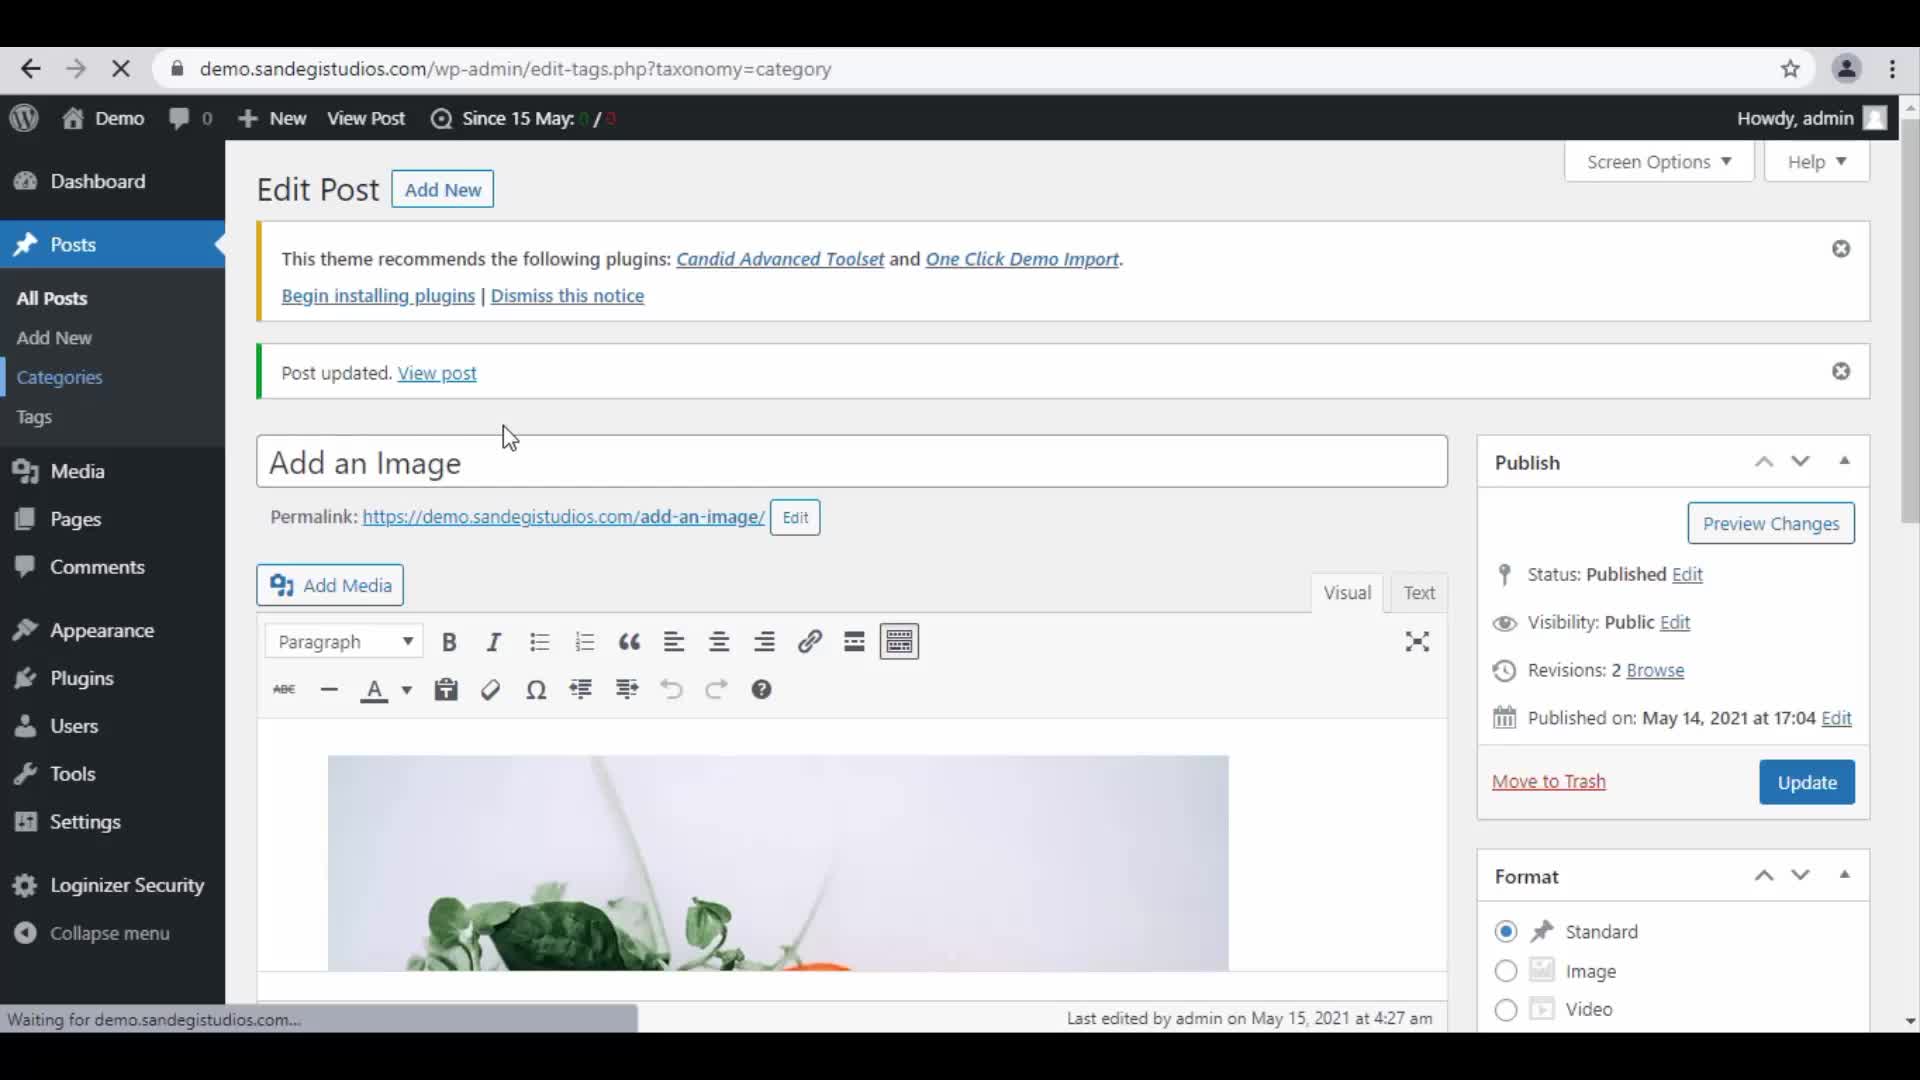The image size is (1920, 1080).
Task: Dismiss the plugin recommendation notice
Action: click(1841, 249)
